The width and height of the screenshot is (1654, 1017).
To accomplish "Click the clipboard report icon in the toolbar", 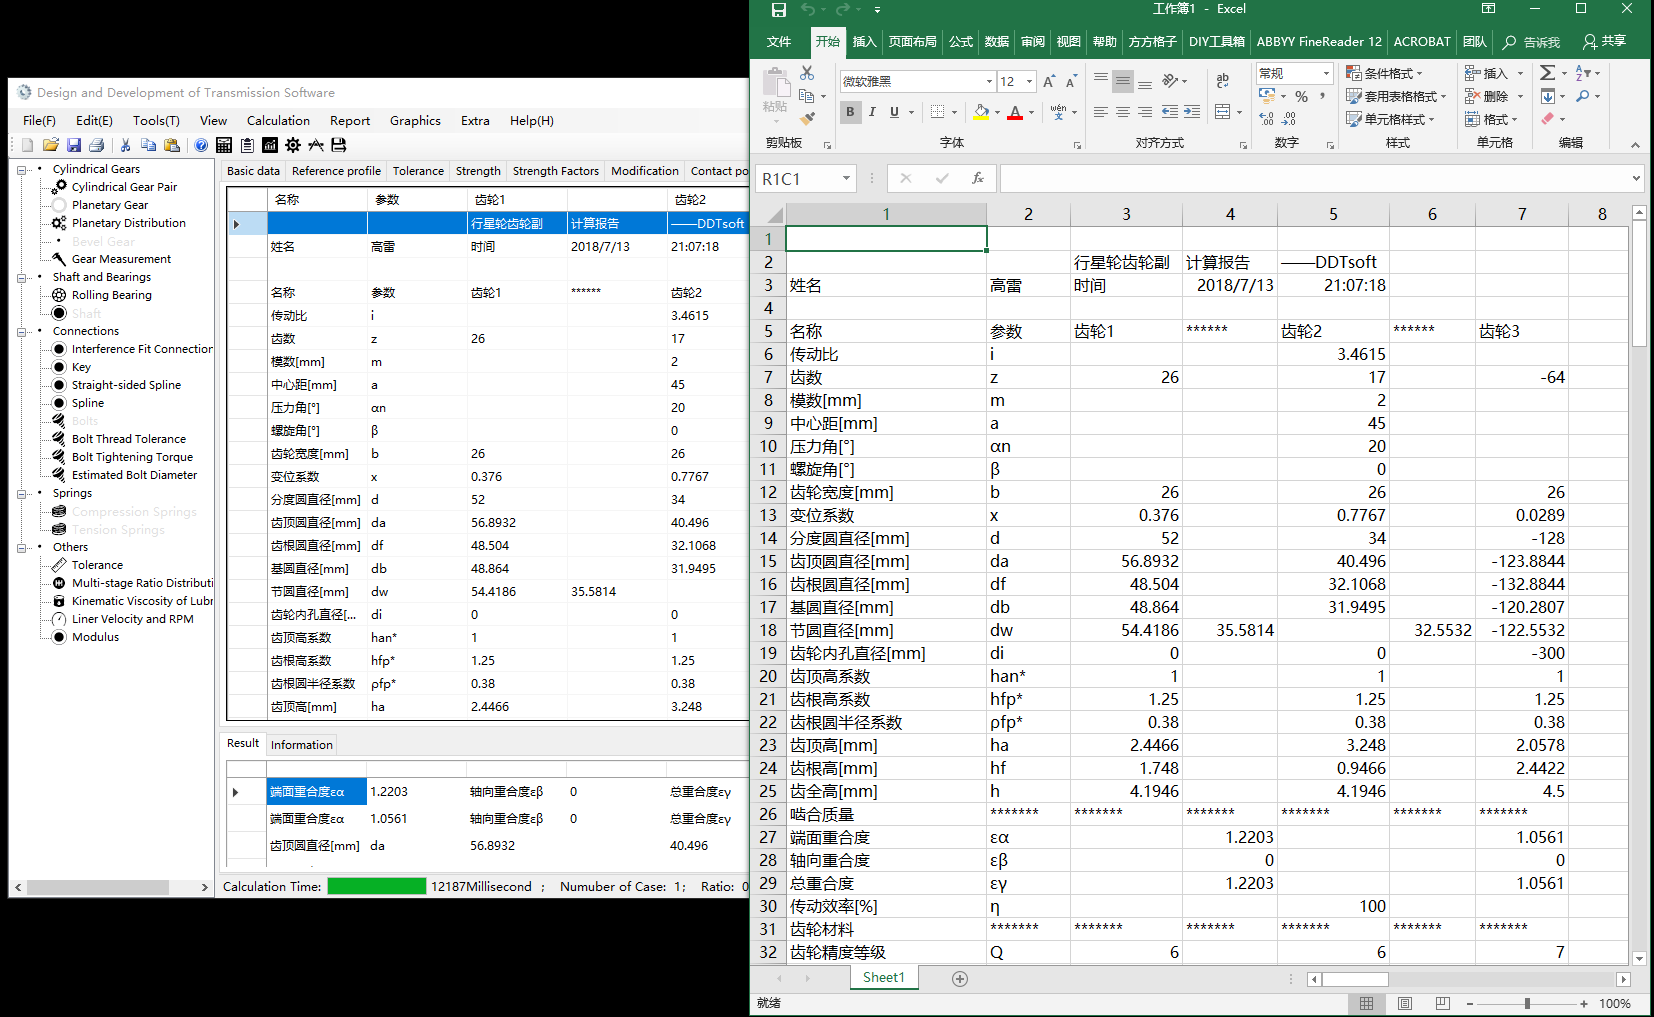I will click(247, 145).
